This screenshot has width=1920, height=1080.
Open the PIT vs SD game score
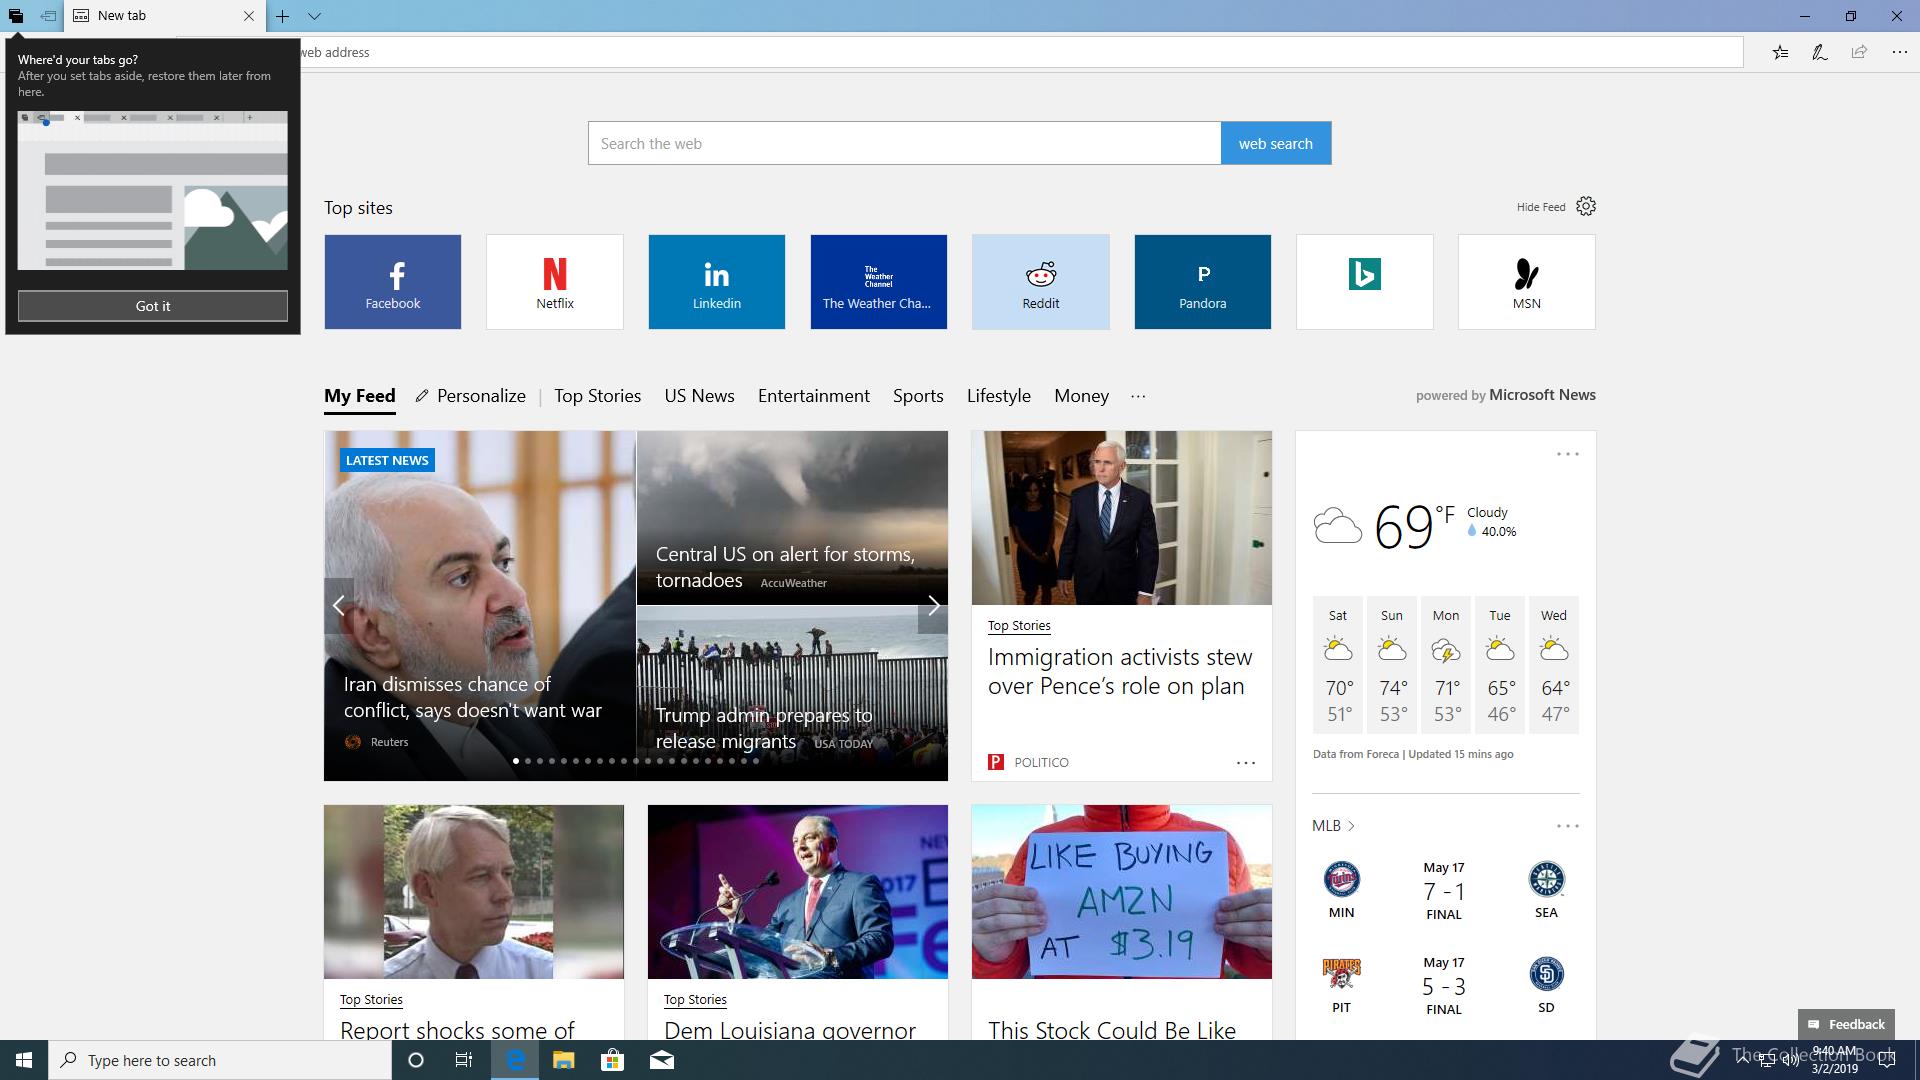pos(1444,986)
